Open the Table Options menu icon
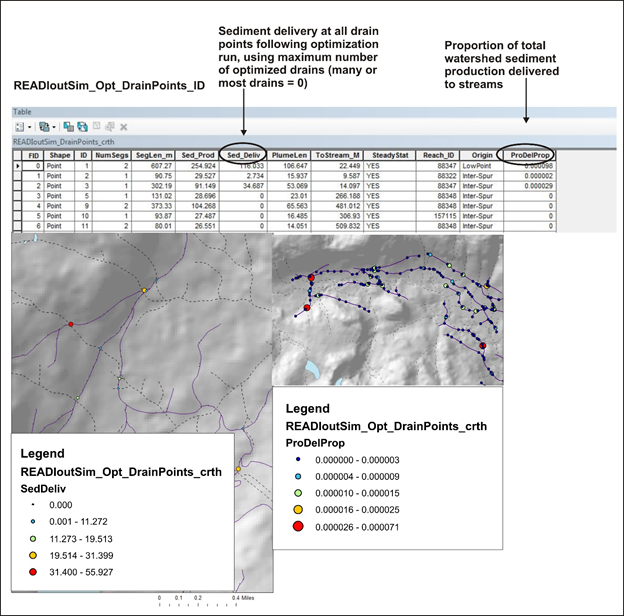Image resolution: width=624 pixels, height=616 pixels. click(19, 127)
